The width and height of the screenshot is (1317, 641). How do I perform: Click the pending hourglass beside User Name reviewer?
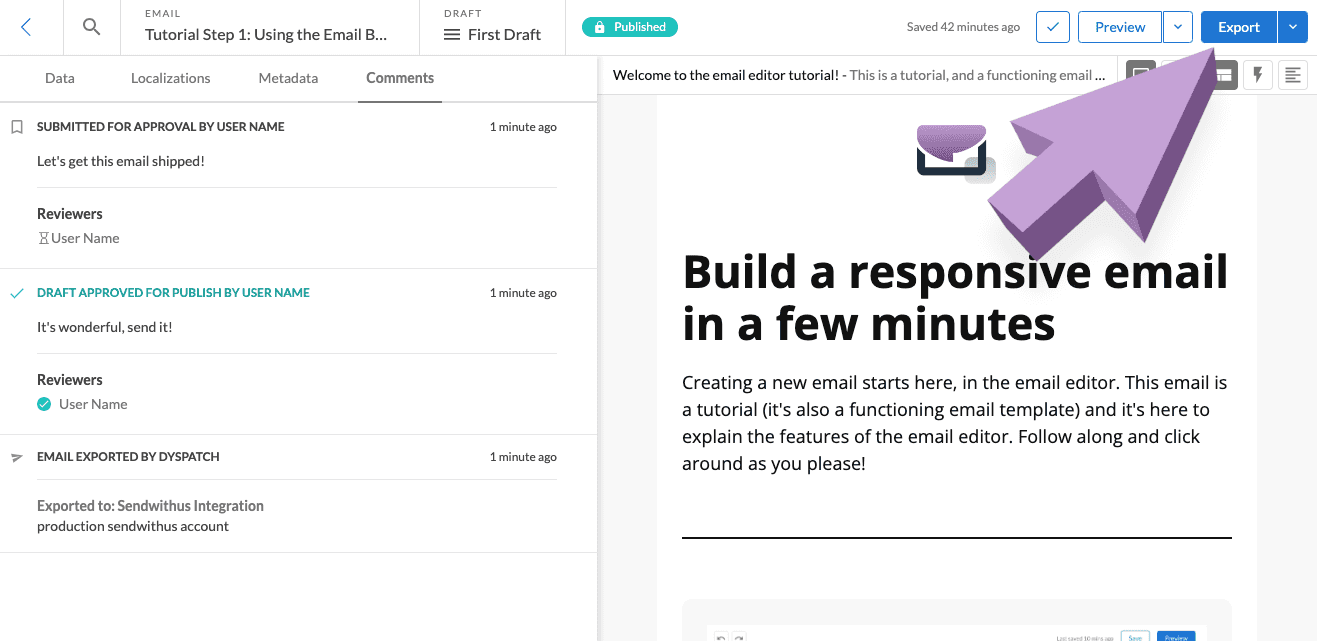pos(43,238)
